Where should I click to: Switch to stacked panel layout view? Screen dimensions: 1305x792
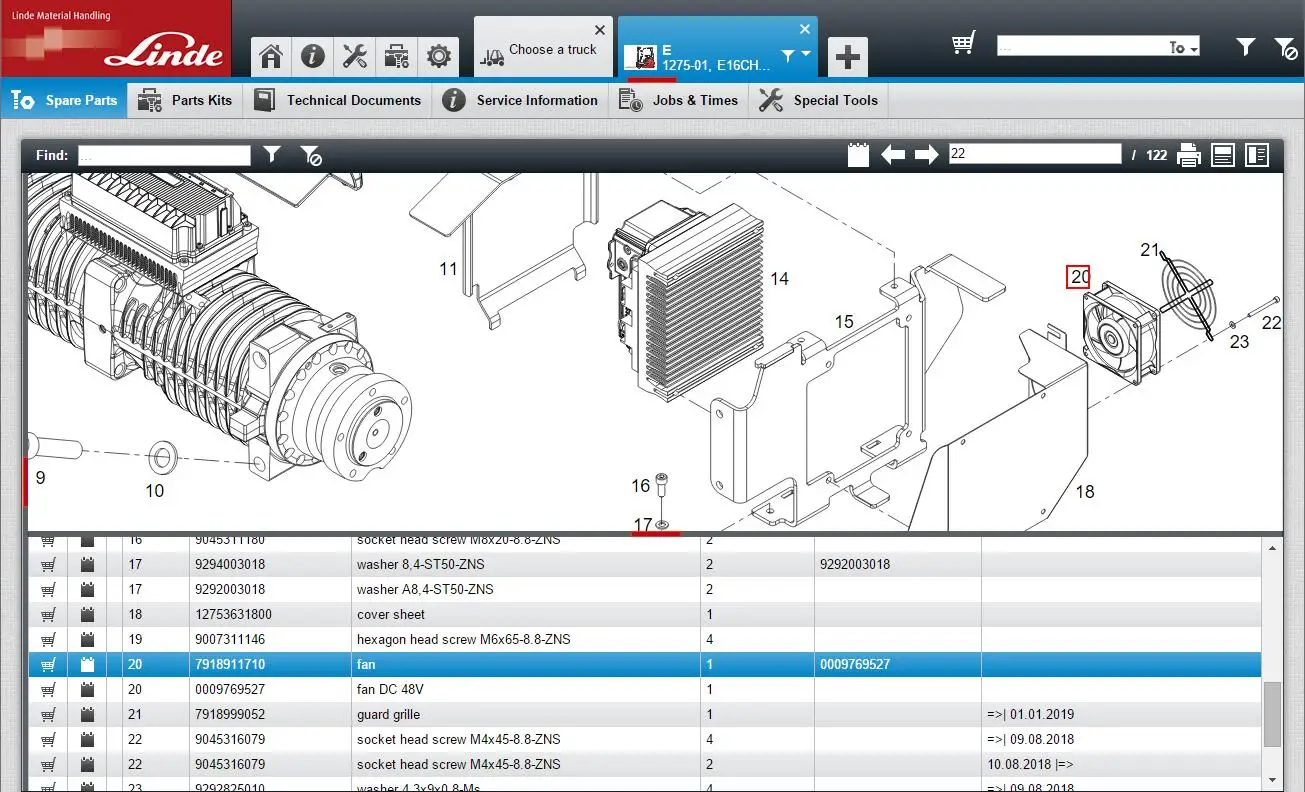click(x=1222, y=155)
